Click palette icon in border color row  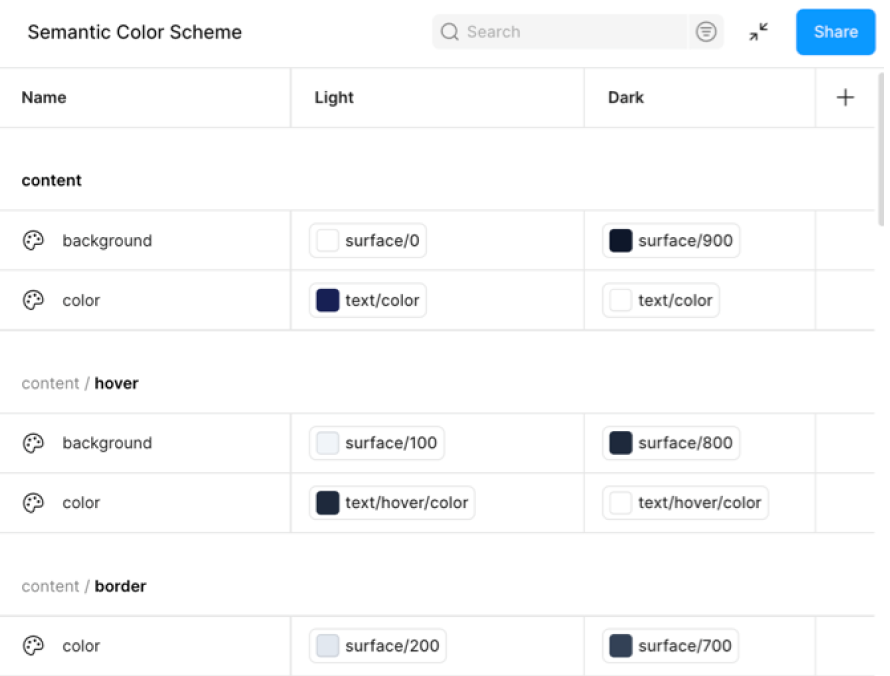pos(33,646)
